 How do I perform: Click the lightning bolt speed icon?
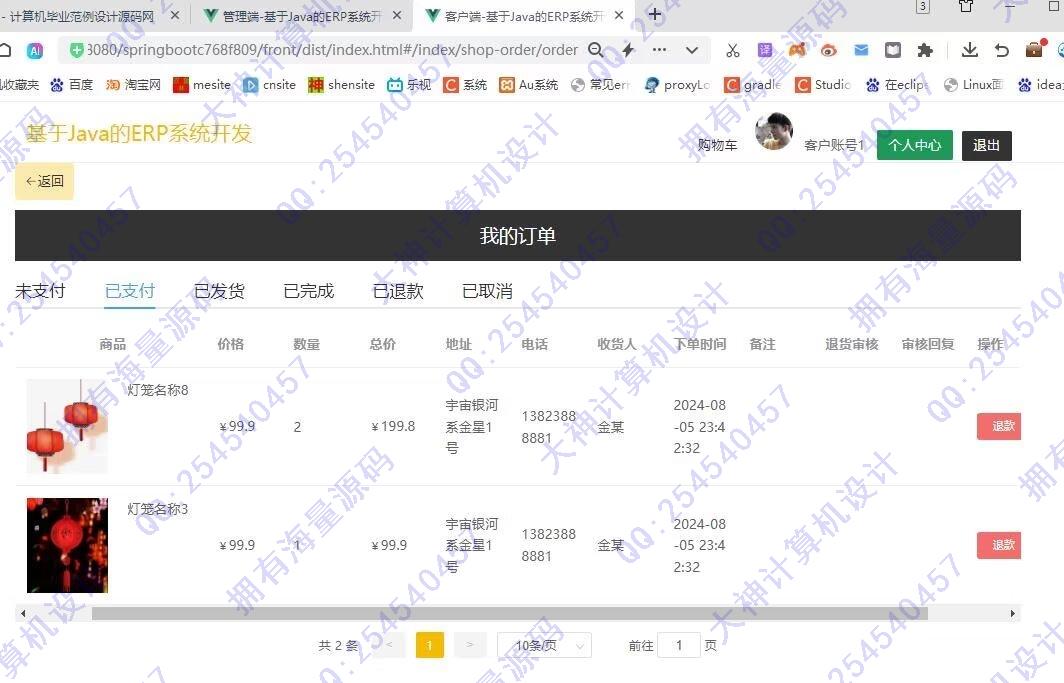(628, 50)
